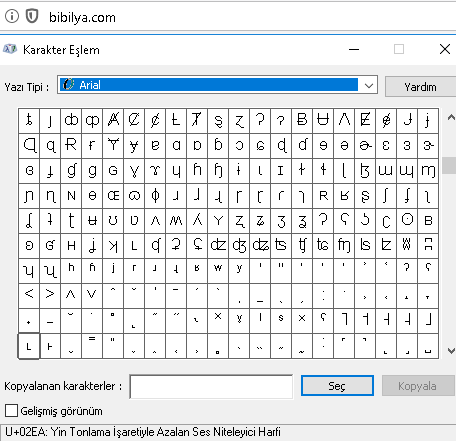Select the rams horn (ɤ) character cell

[155, 170]
